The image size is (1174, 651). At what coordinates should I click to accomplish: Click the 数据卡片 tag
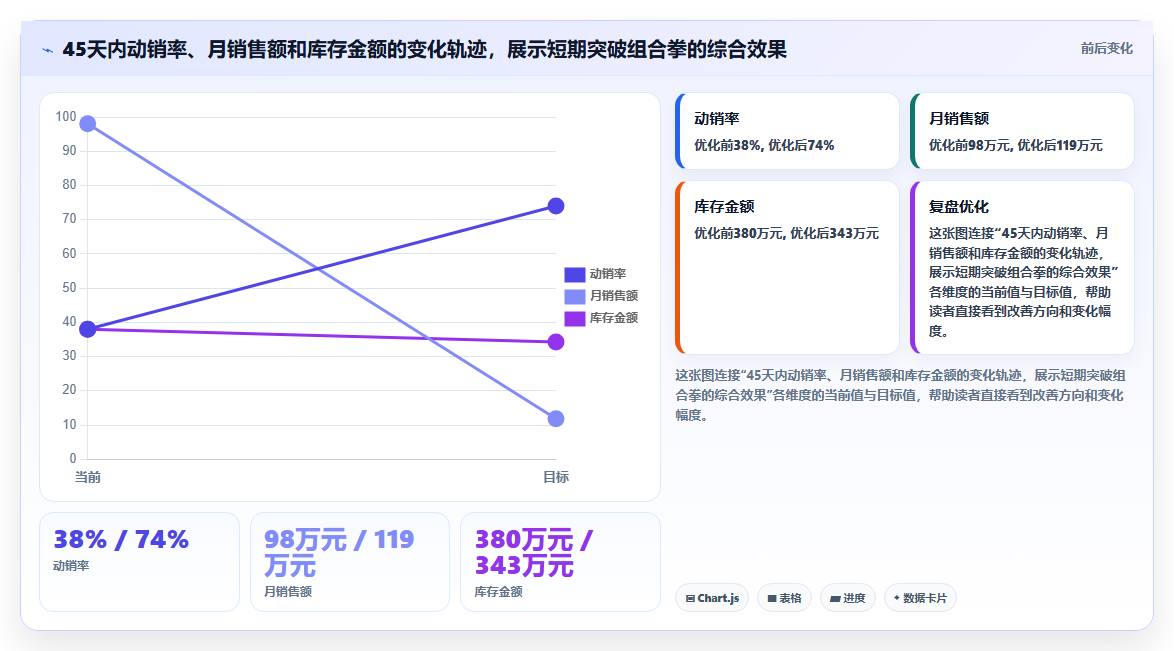point(920,598)
